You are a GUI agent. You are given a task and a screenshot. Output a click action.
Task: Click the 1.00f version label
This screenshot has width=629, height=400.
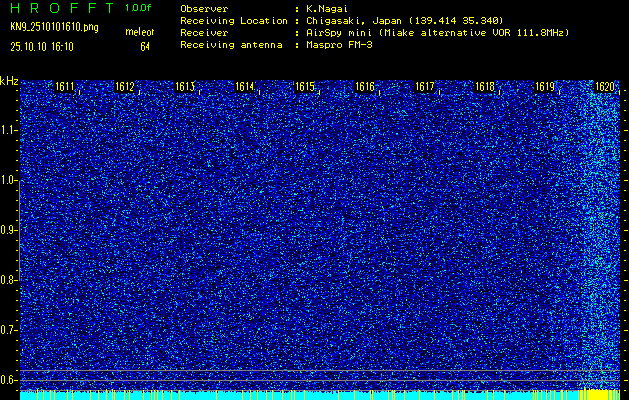[139, 7]
